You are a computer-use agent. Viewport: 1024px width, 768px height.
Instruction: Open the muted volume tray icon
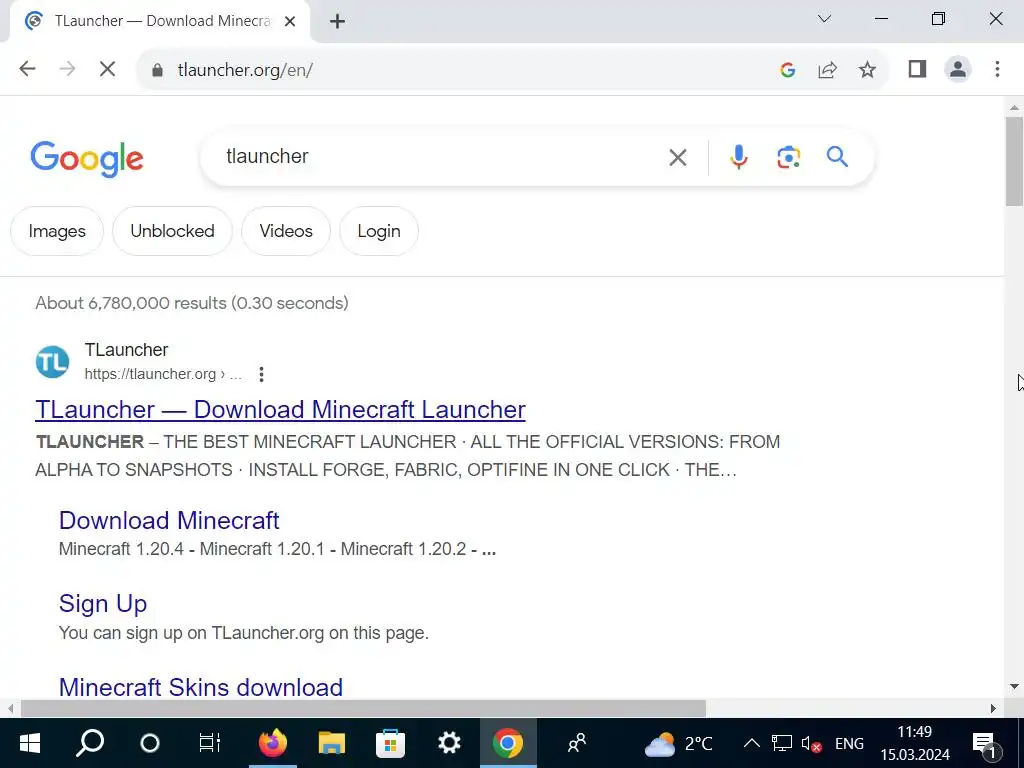point(811,743)
